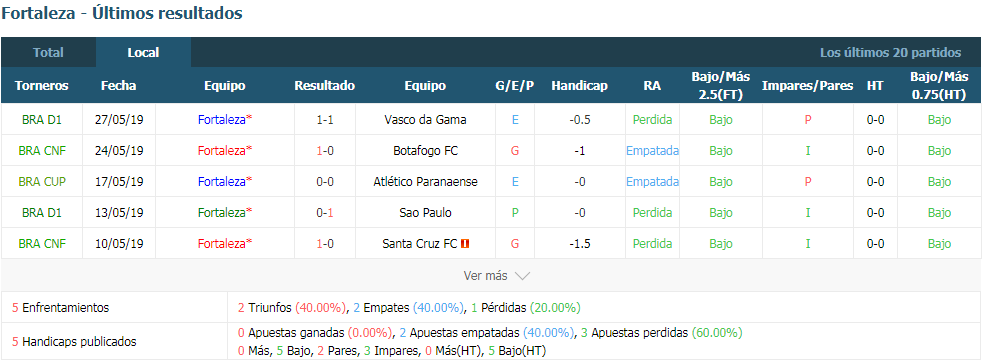985x363 pixels.
Task: Select the Local tab
Action: point(143,53)
